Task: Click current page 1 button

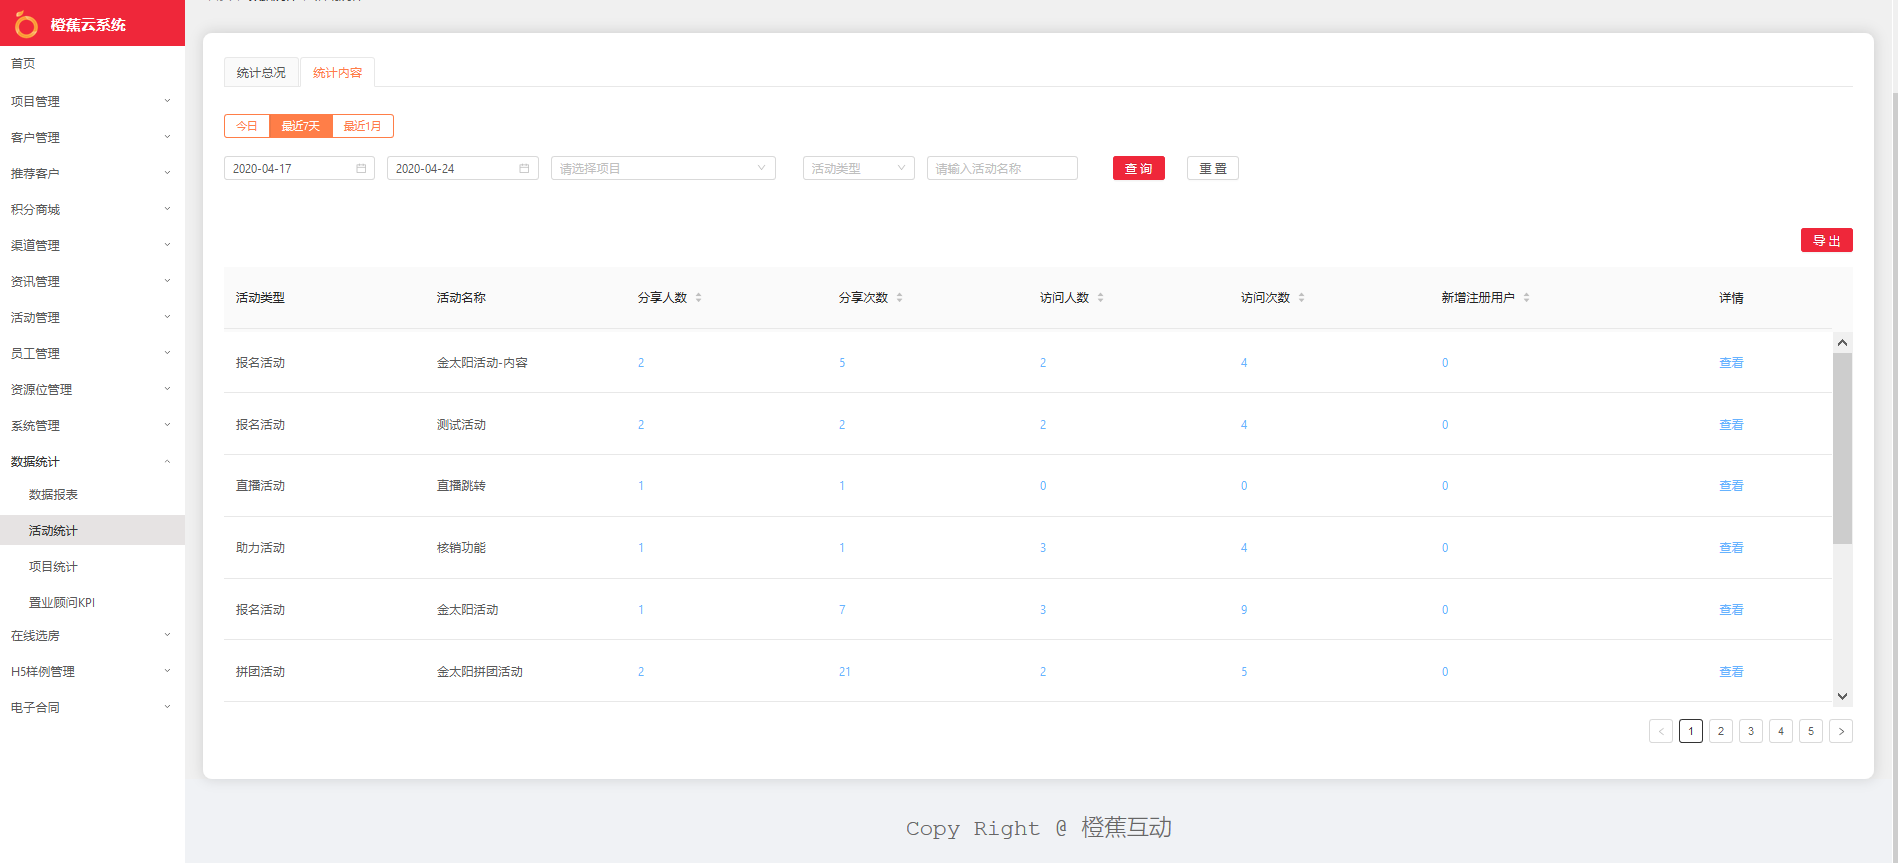Action: (x=1691, y=731)
